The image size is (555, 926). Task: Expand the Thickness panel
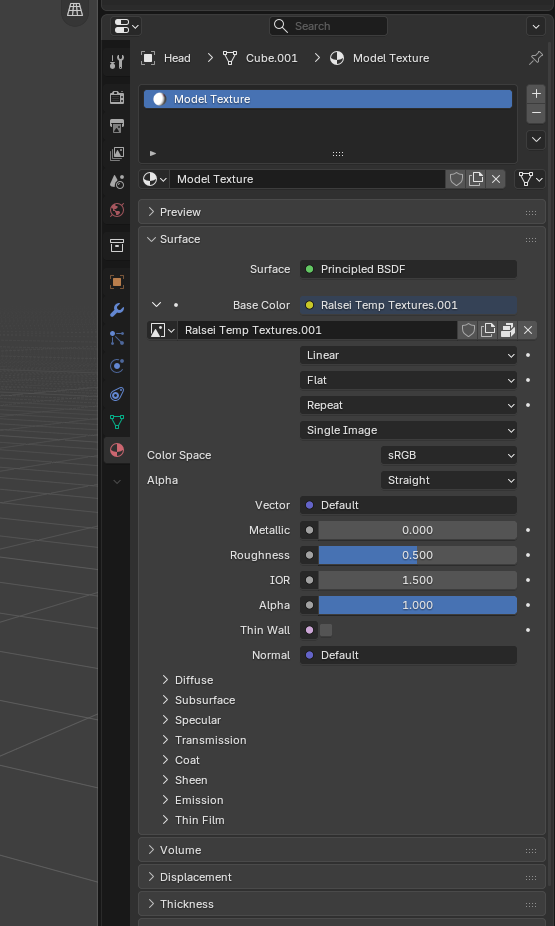[342, 904]
